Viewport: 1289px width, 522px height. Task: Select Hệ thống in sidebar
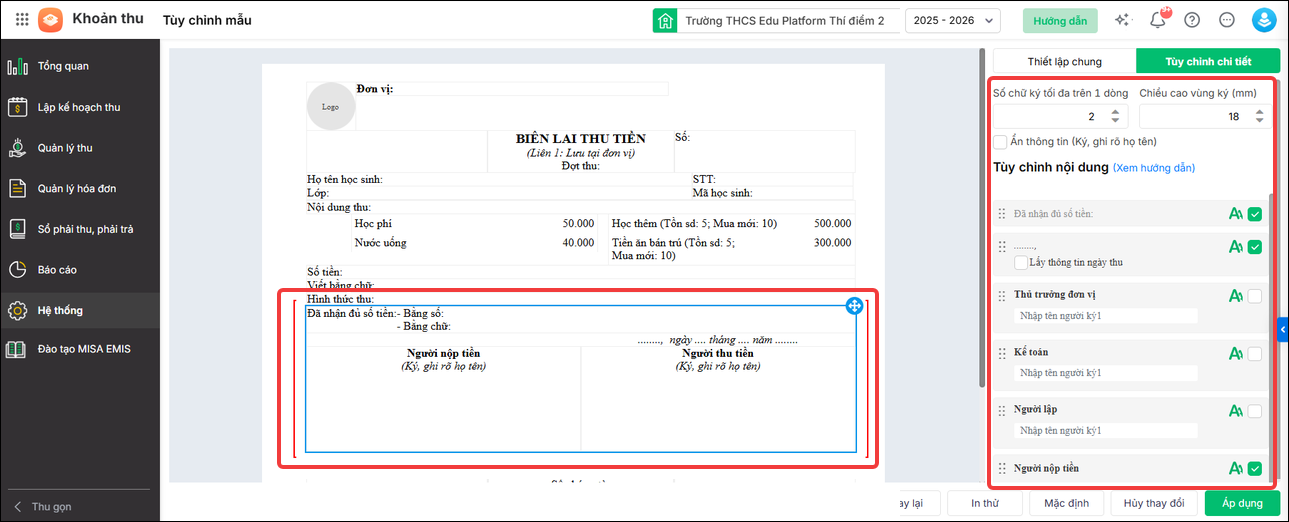pyautogui.click(x=80, y=311)
